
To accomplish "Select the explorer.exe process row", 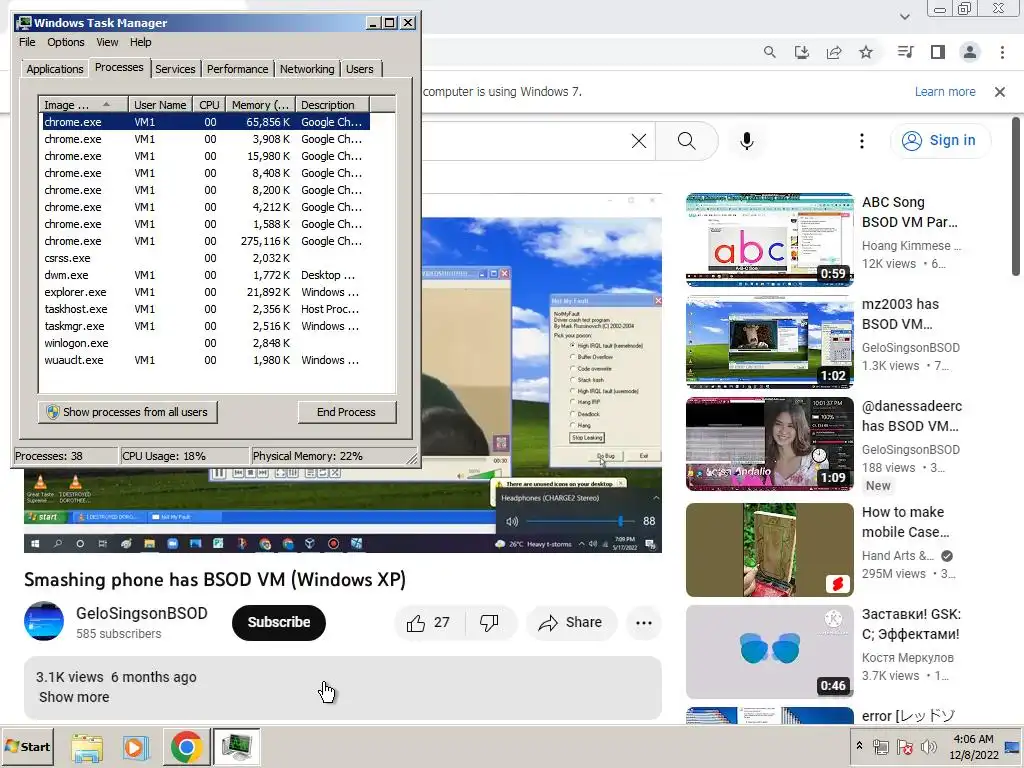I will pyautogui.click(x=206, y=292).
